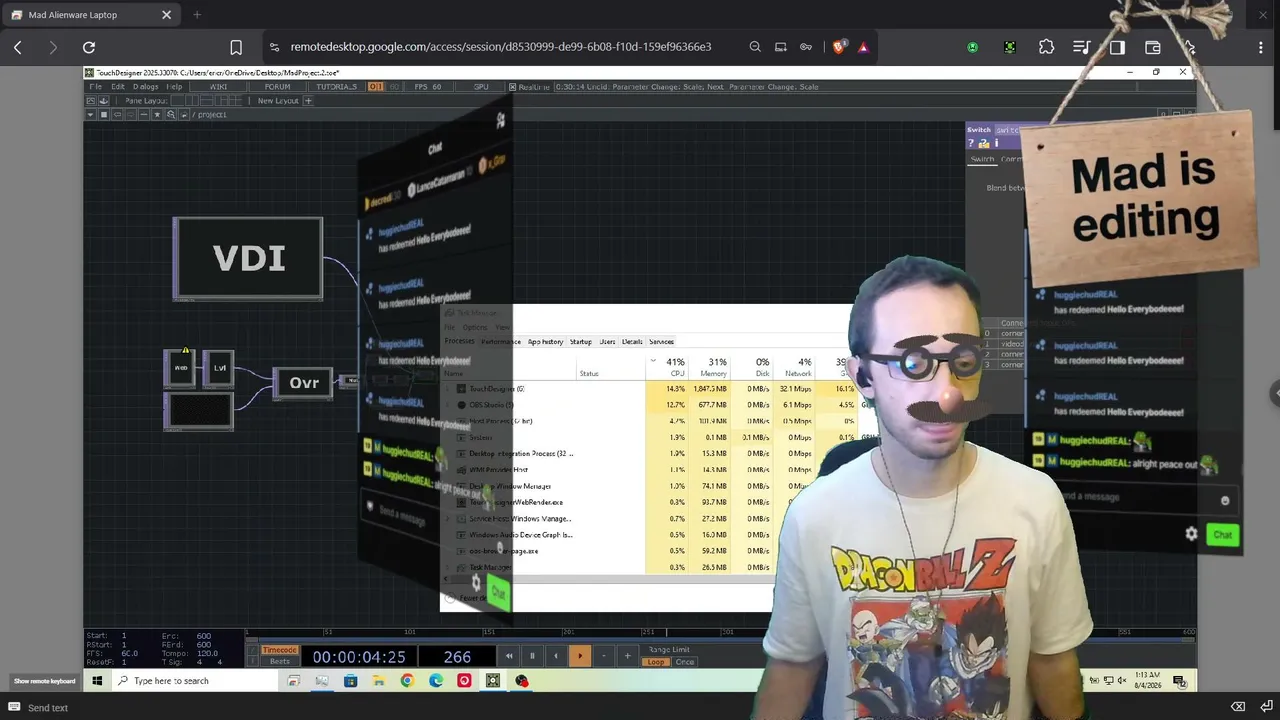Open the Windows Start menu
The width and height of the screenshot is (1280, 720).
click(x=97, y=681)
